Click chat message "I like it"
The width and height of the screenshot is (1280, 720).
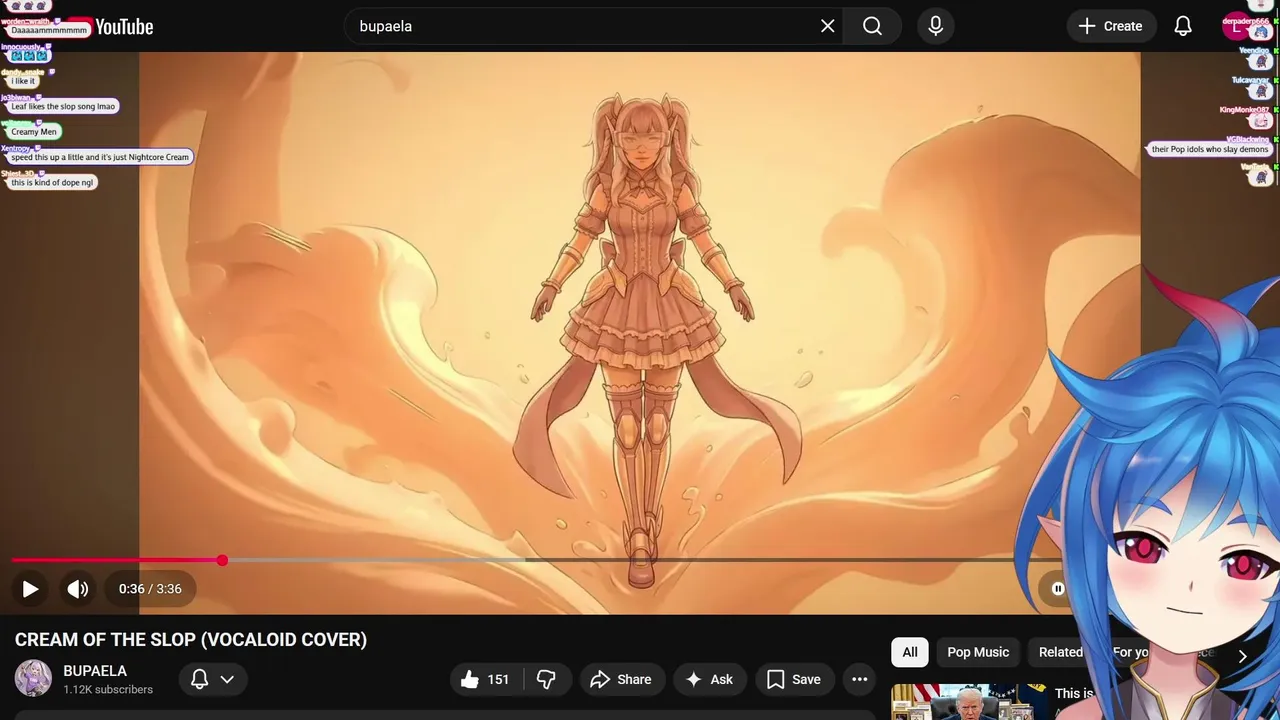click(23, 81)
